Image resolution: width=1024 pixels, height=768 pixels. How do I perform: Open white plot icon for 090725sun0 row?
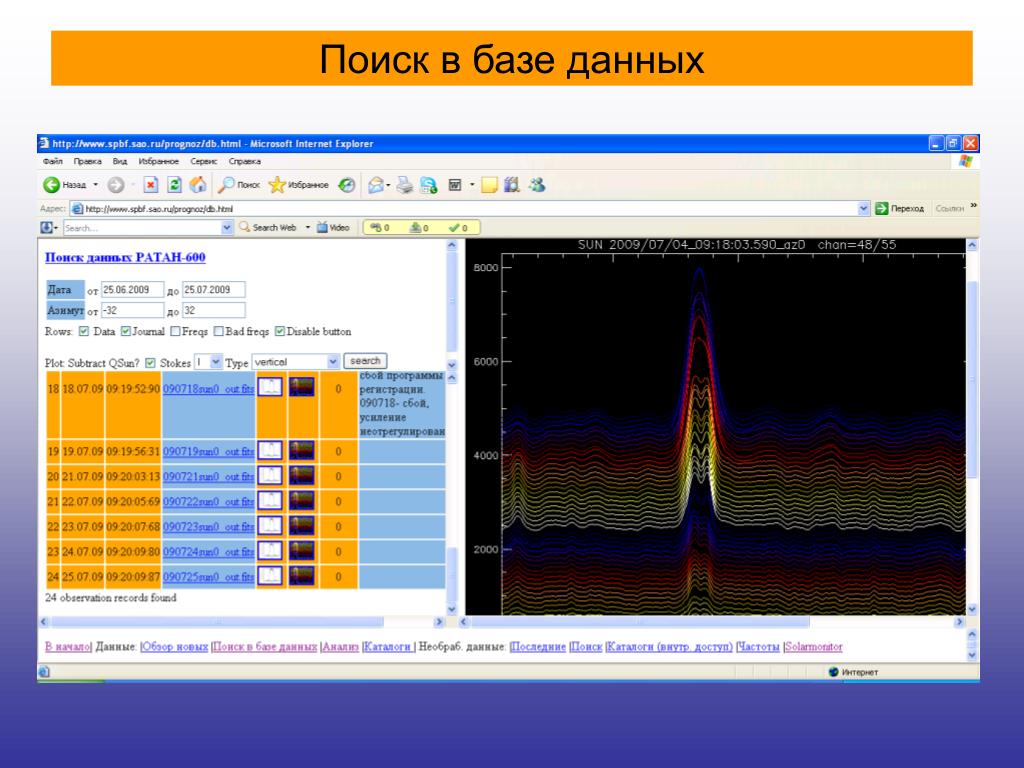270,576
